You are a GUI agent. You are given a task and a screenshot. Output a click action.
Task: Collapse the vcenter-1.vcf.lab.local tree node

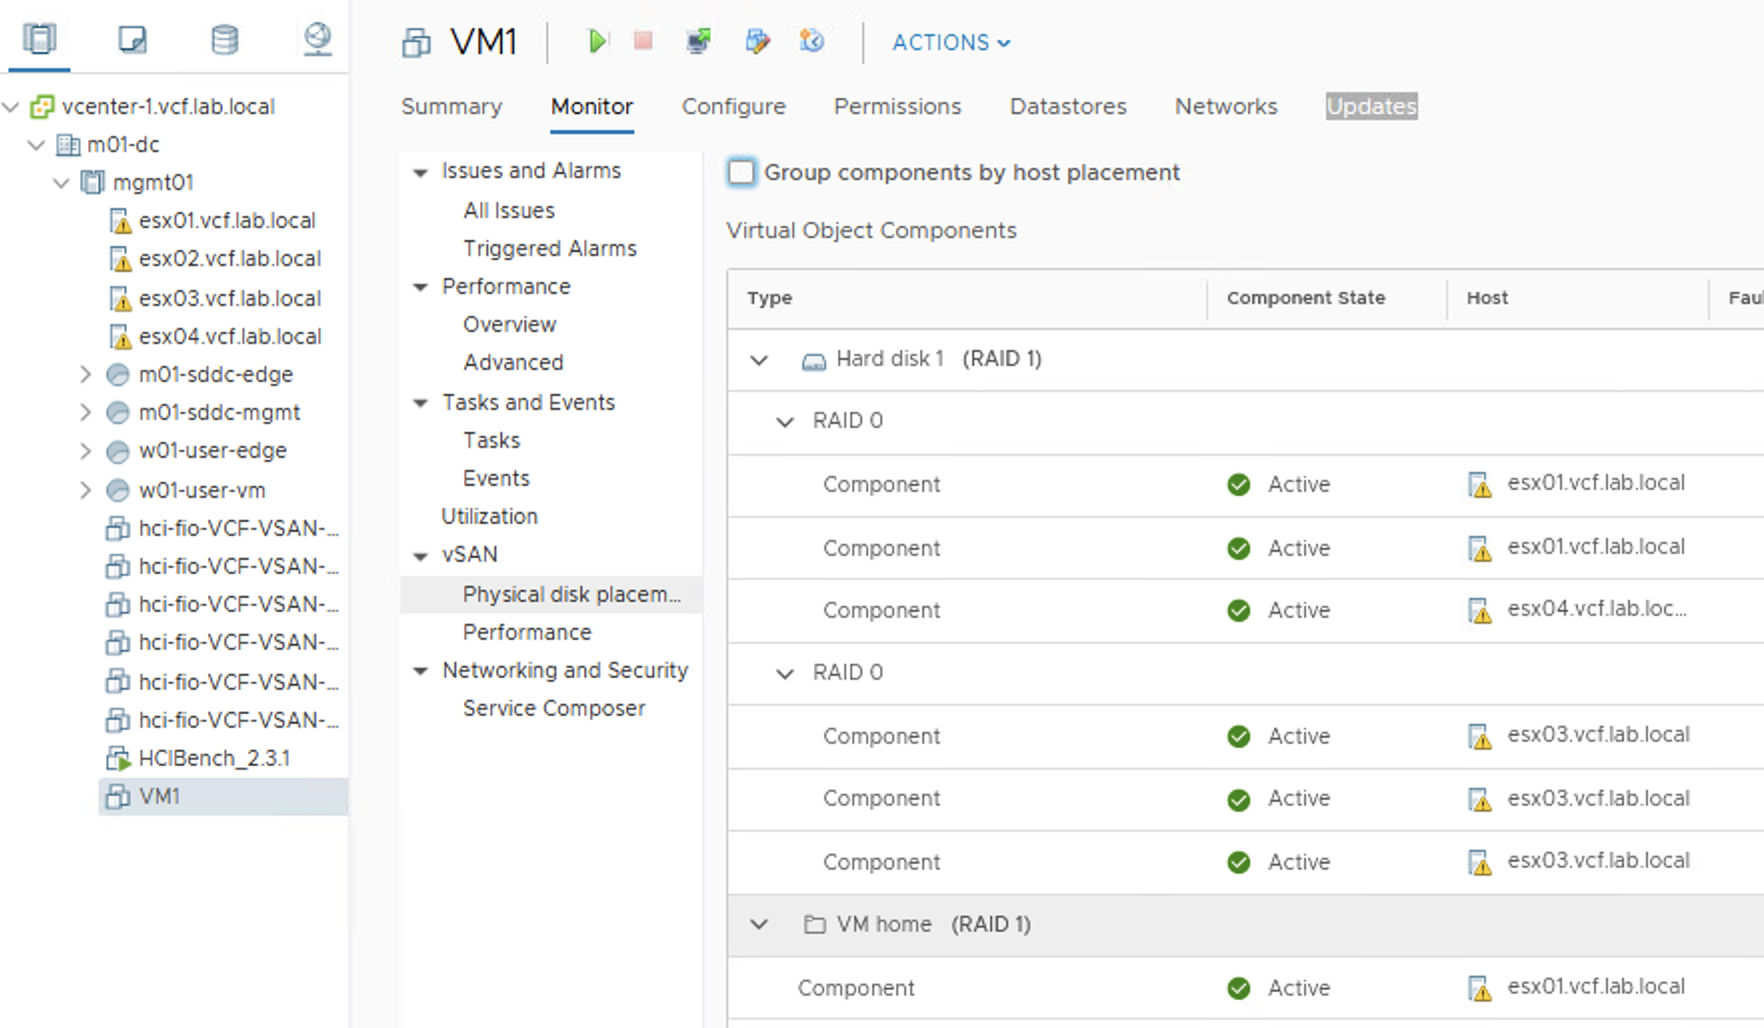(12, 107)
